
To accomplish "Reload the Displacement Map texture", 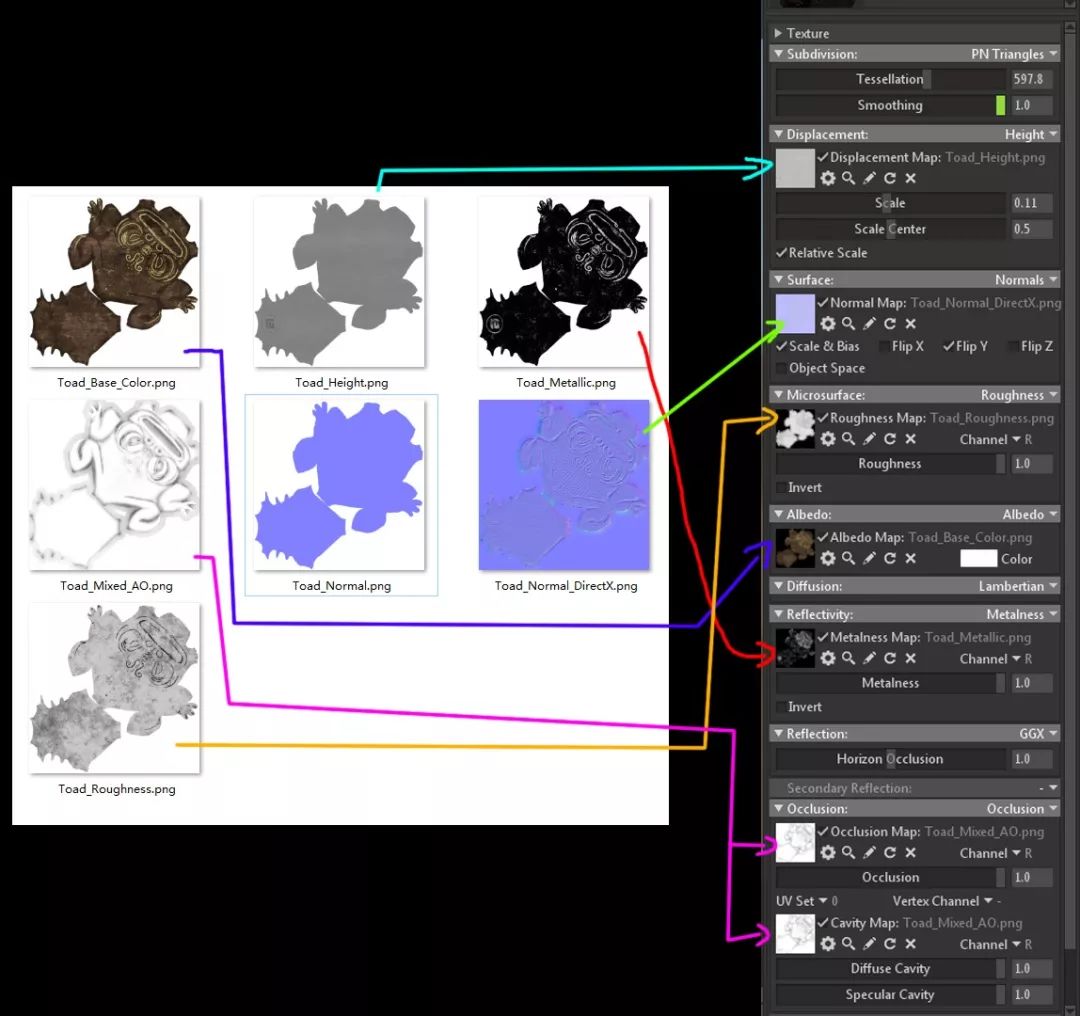I will 890,178.
